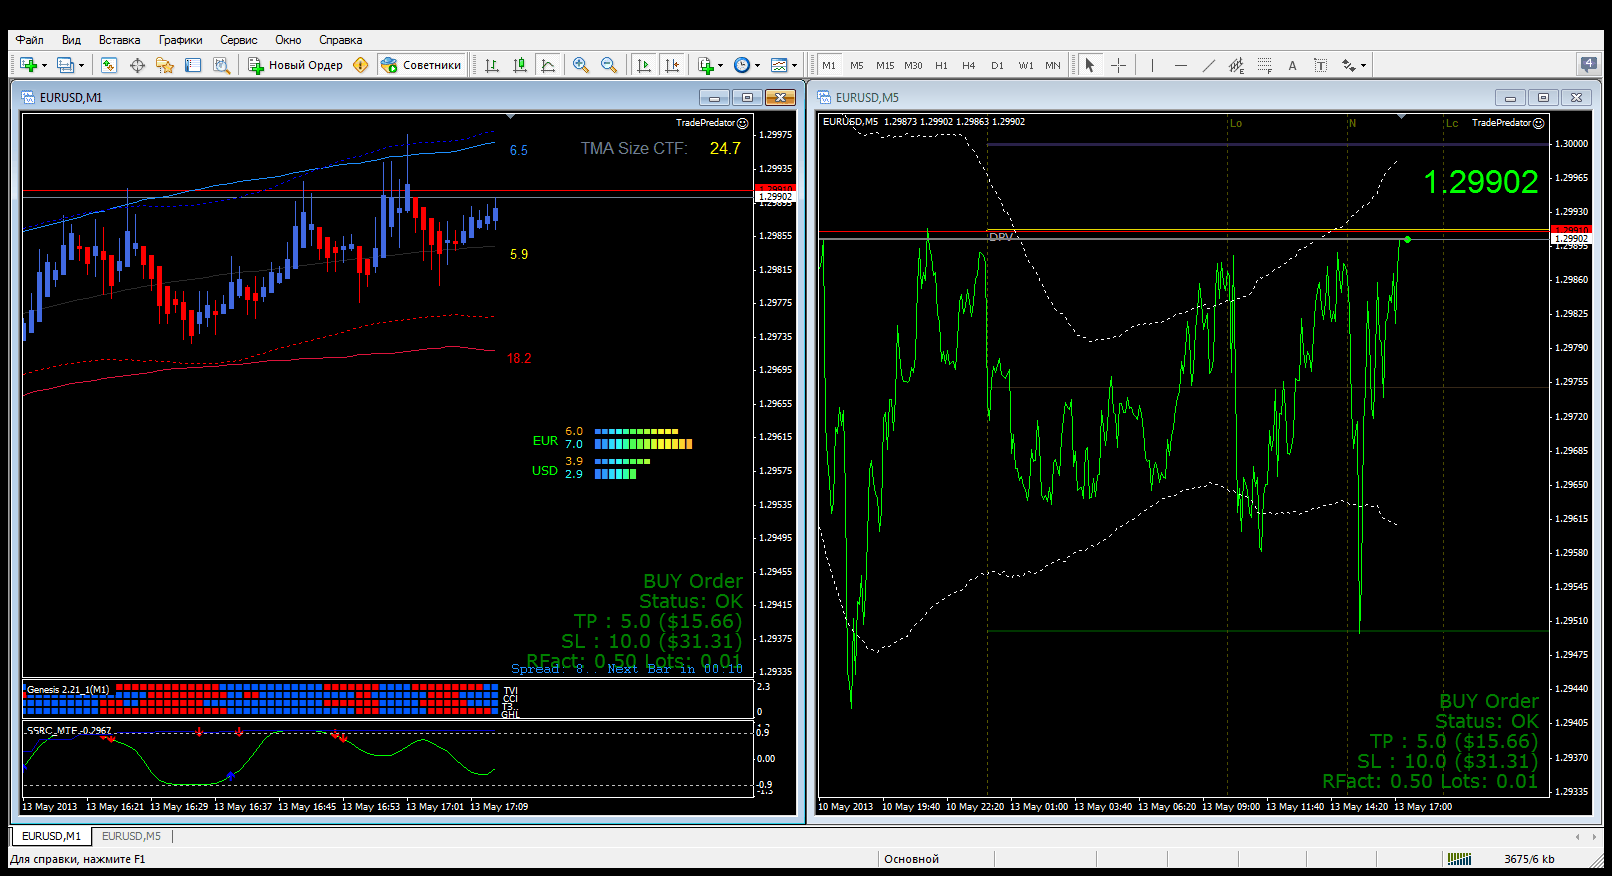This screenshot has width=1612, height=876.
Task: Switch to the MN timeframe
Action: tap(1053, 65)
